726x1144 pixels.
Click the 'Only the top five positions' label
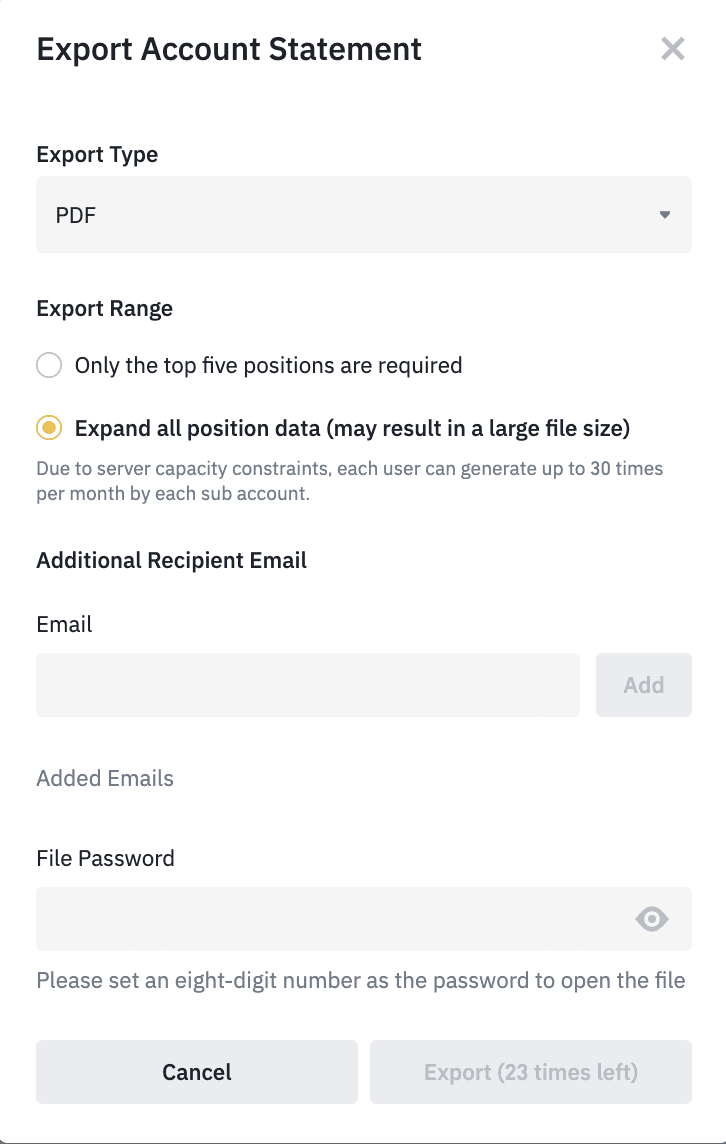point(268,365)
